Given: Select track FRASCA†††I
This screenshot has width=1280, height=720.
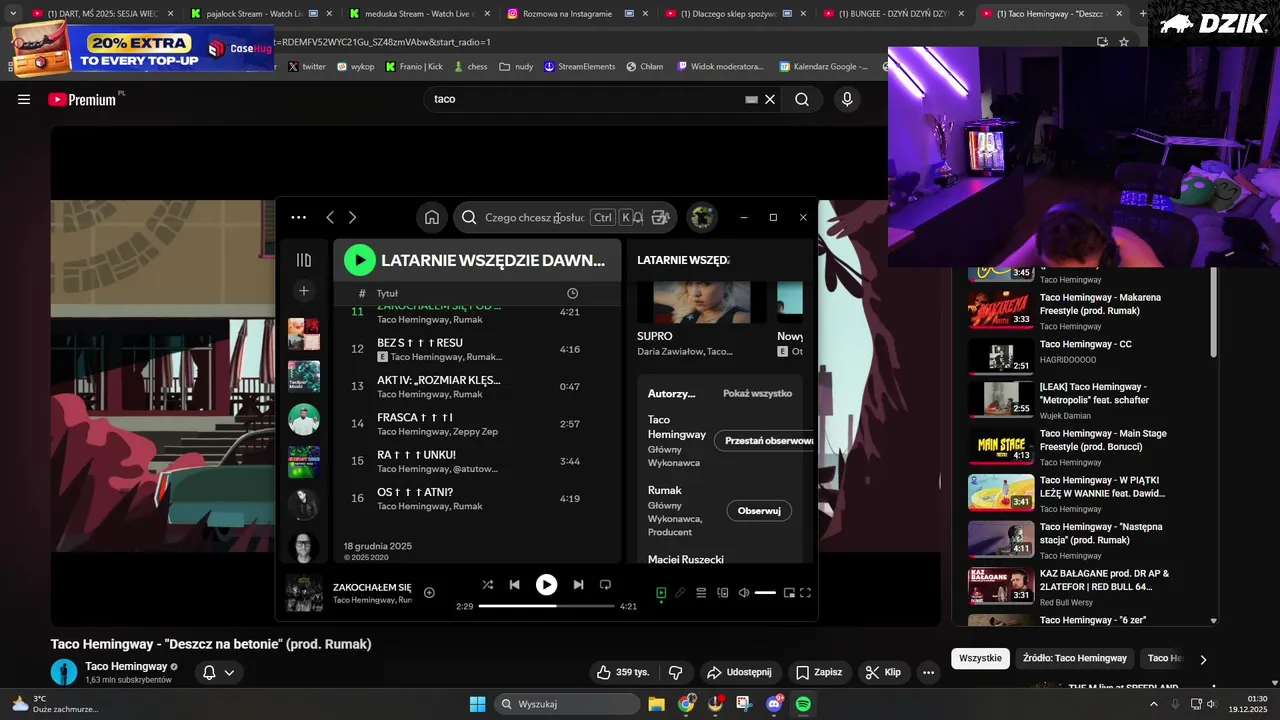Looking at the screenshot, I should [477, 424].
